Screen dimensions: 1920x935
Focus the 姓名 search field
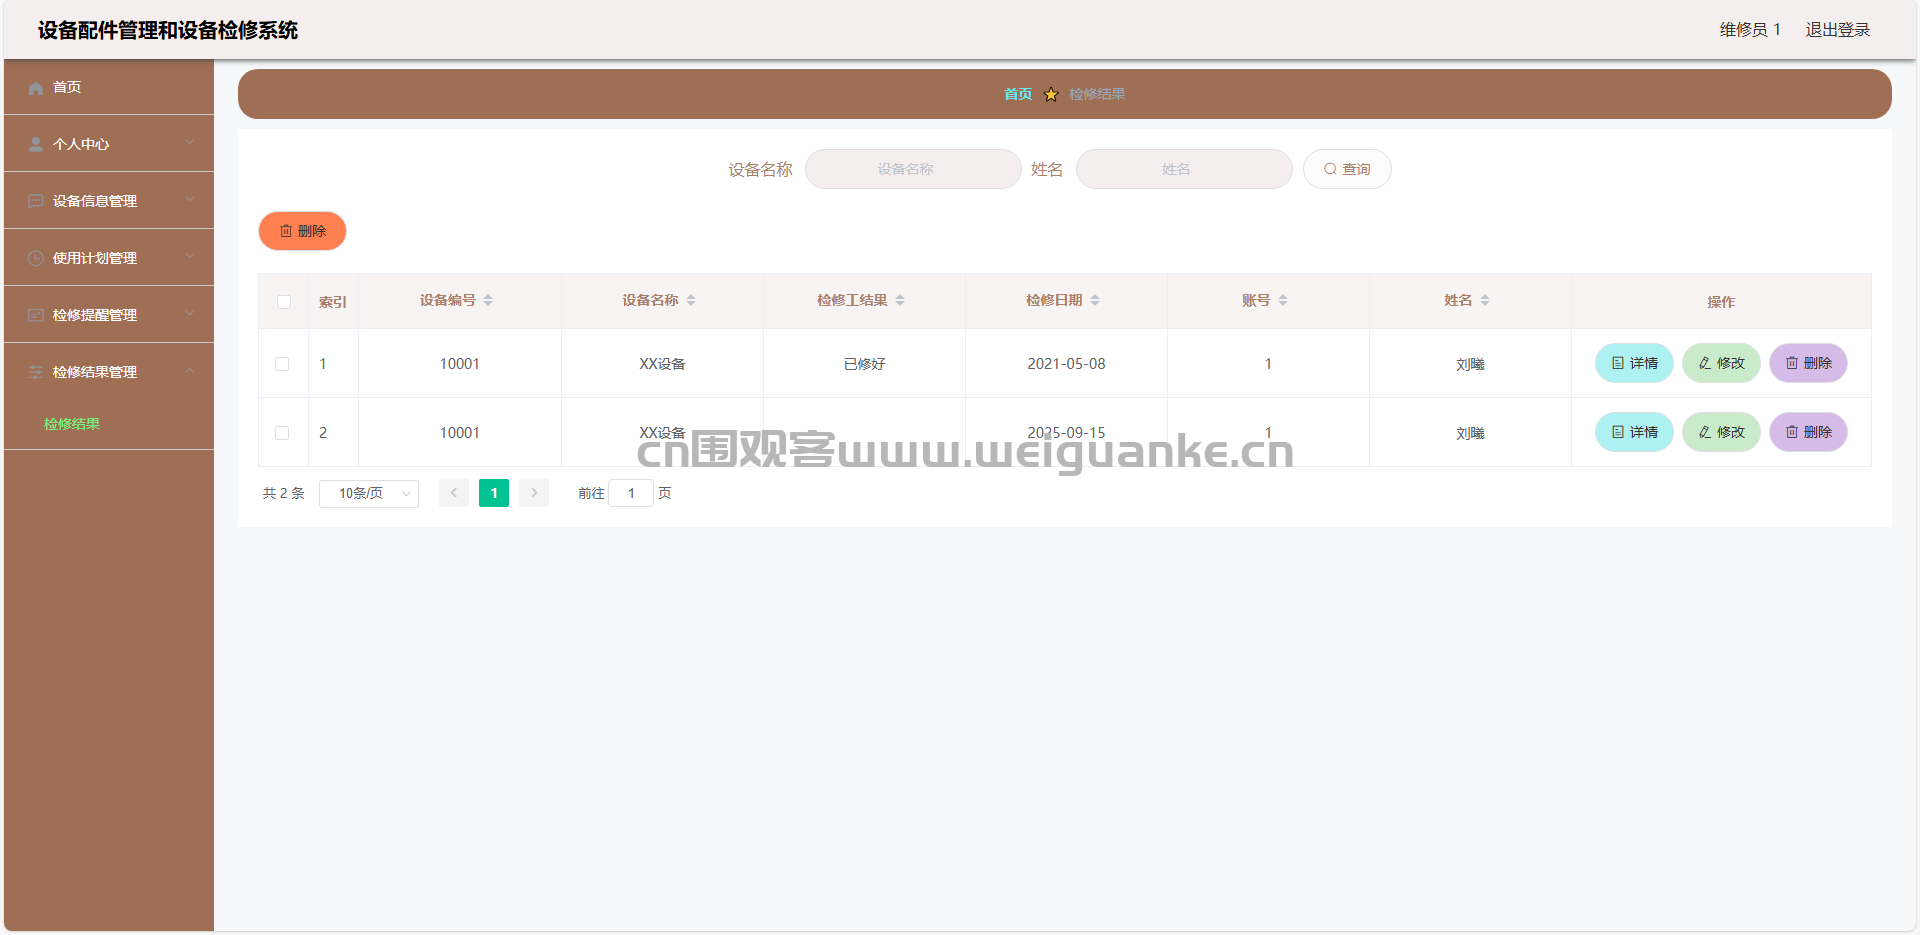(1184, 169)
